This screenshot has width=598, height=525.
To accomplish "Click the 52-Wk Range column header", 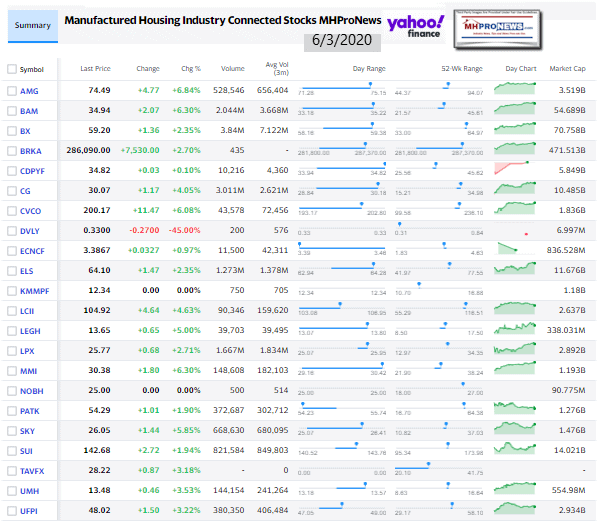I will (462, 69).
